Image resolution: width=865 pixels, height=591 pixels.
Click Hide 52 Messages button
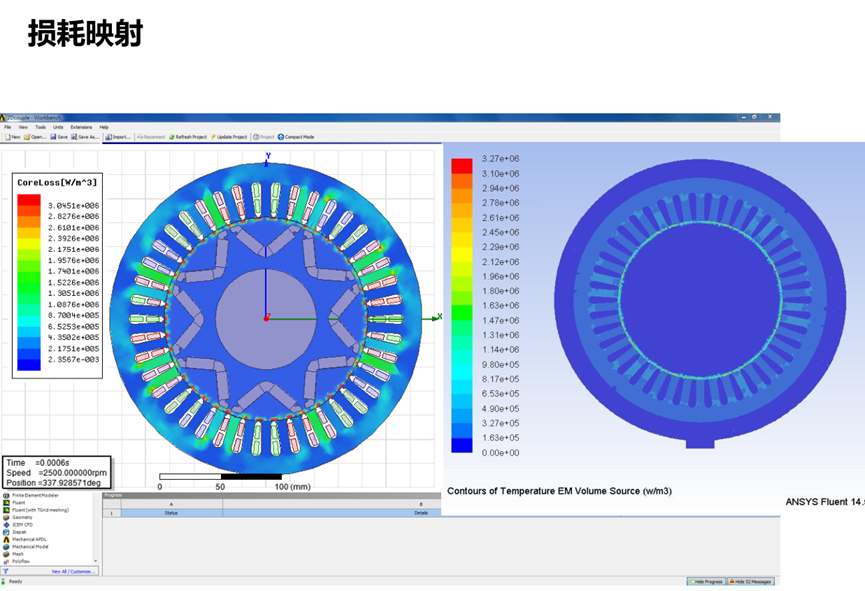751,582
